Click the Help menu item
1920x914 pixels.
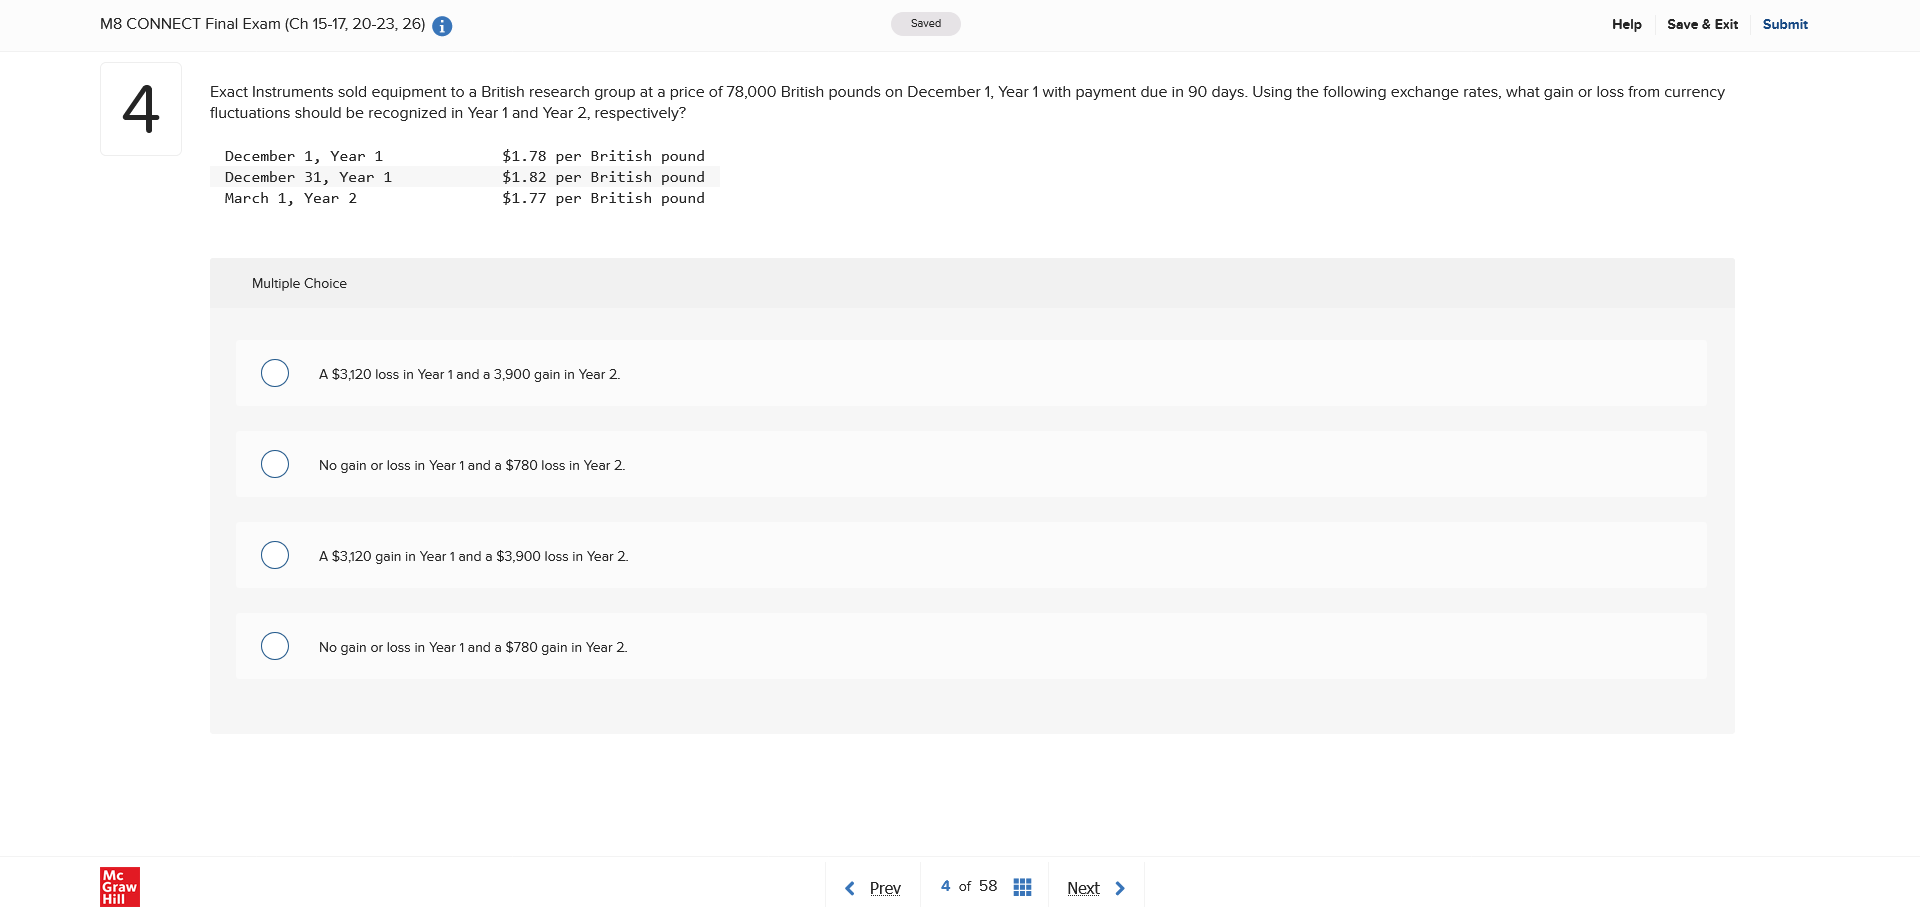point(1626,24)
